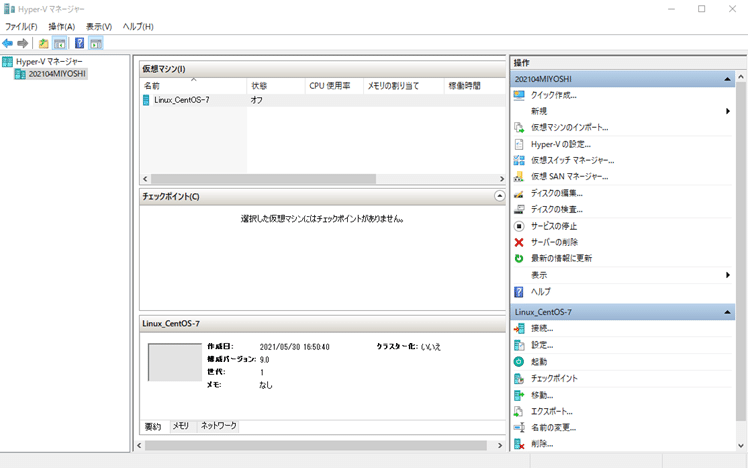The image size is (748, 468).
Task: Sort by 稼働時間 column header
Action: [475, 86]
